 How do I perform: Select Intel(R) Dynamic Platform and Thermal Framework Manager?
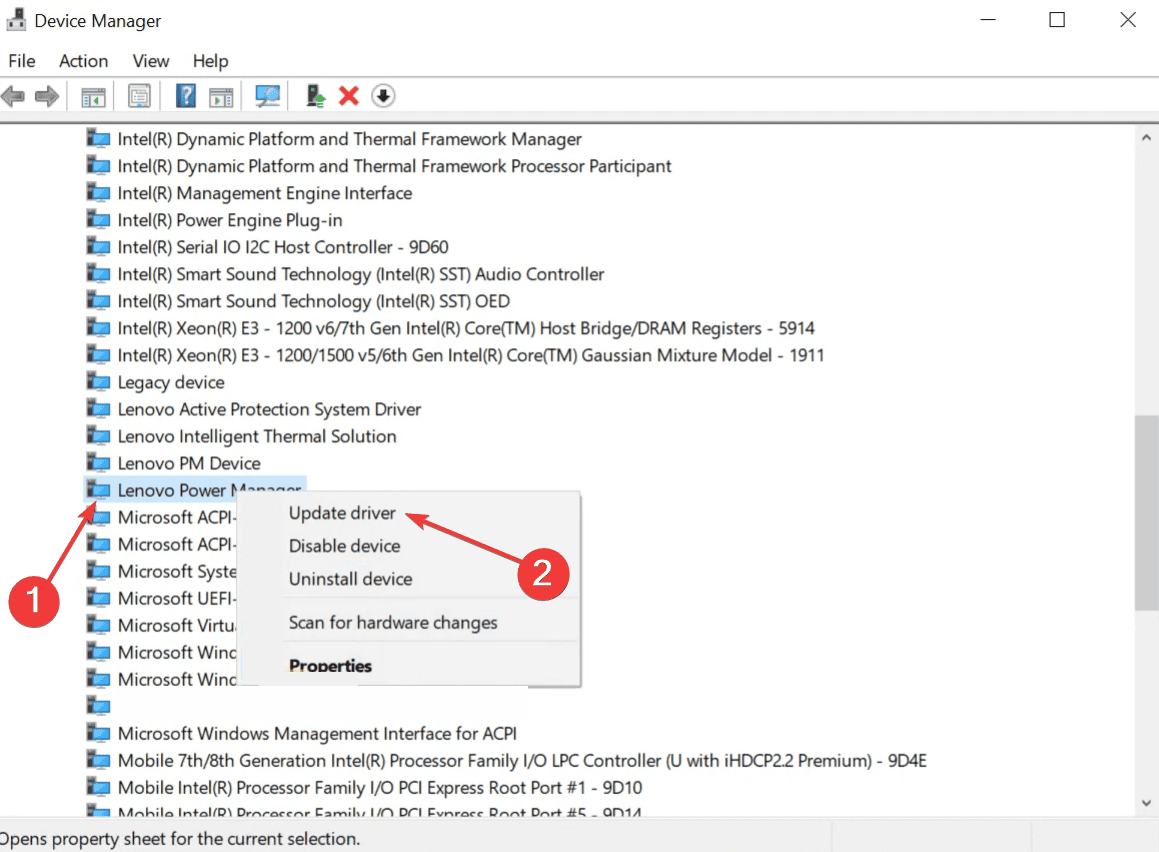pyautogui.click(x=349, y=139)
